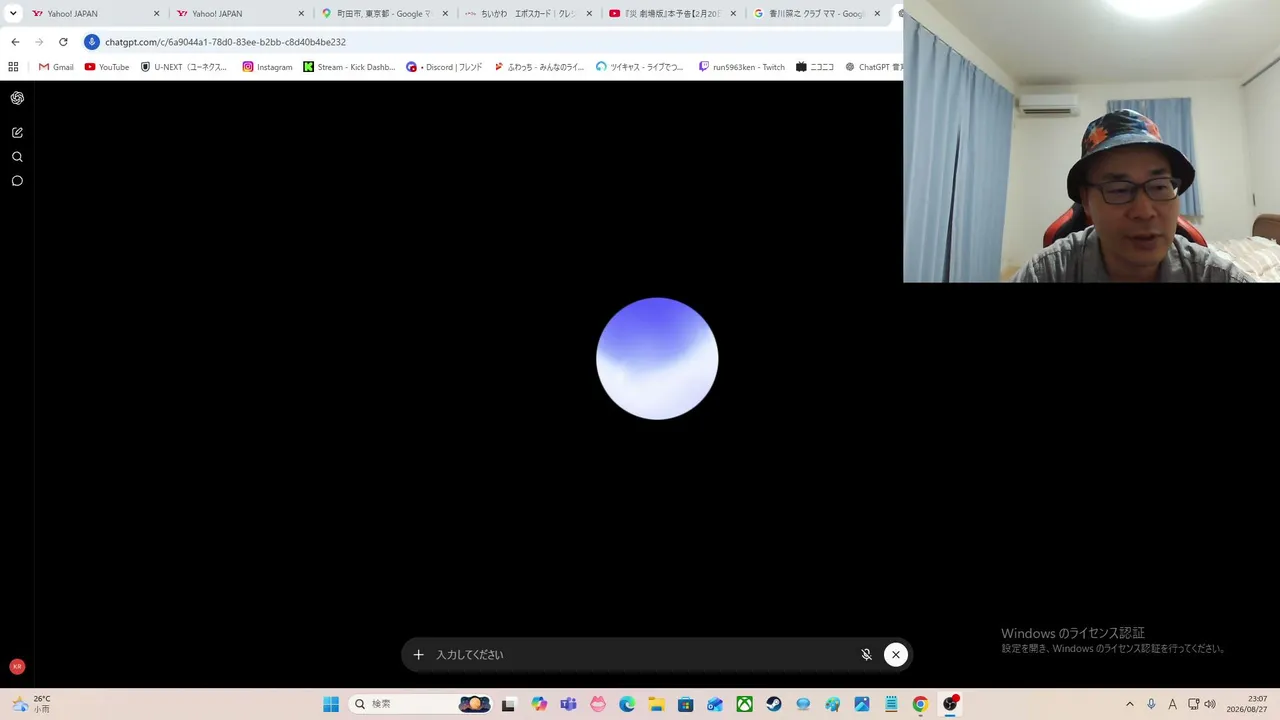
Task: Click the plus attach icon in composer
Action: click(x=418, y=655)
